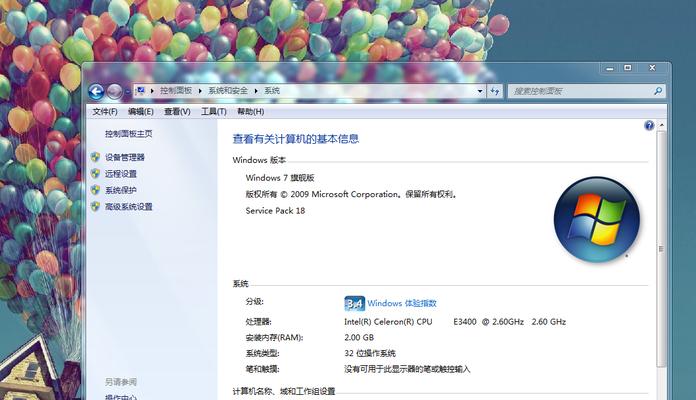Open the 查看(V) menu
This screenshot has height=400, width=696.
pos(177,111)
